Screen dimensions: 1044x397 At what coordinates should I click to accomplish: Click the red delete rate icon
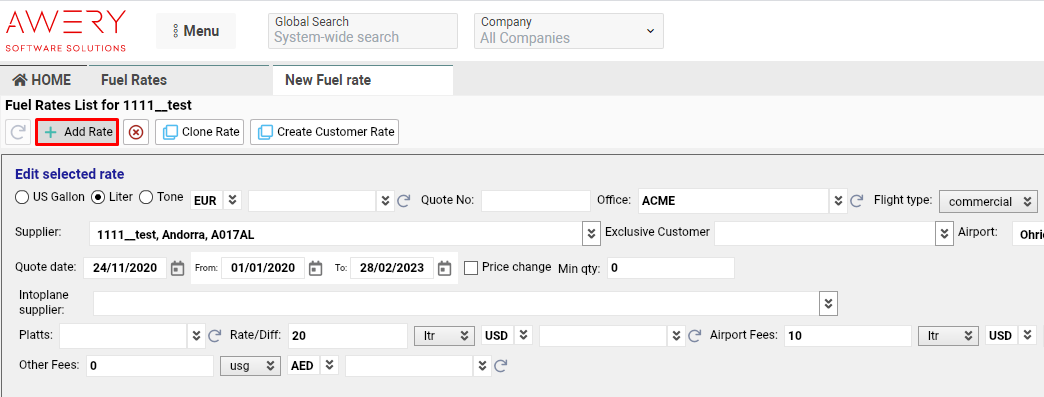136,132
